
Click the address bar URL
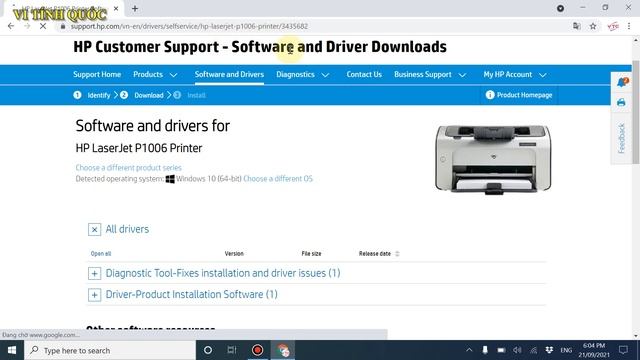pos(189,26)
